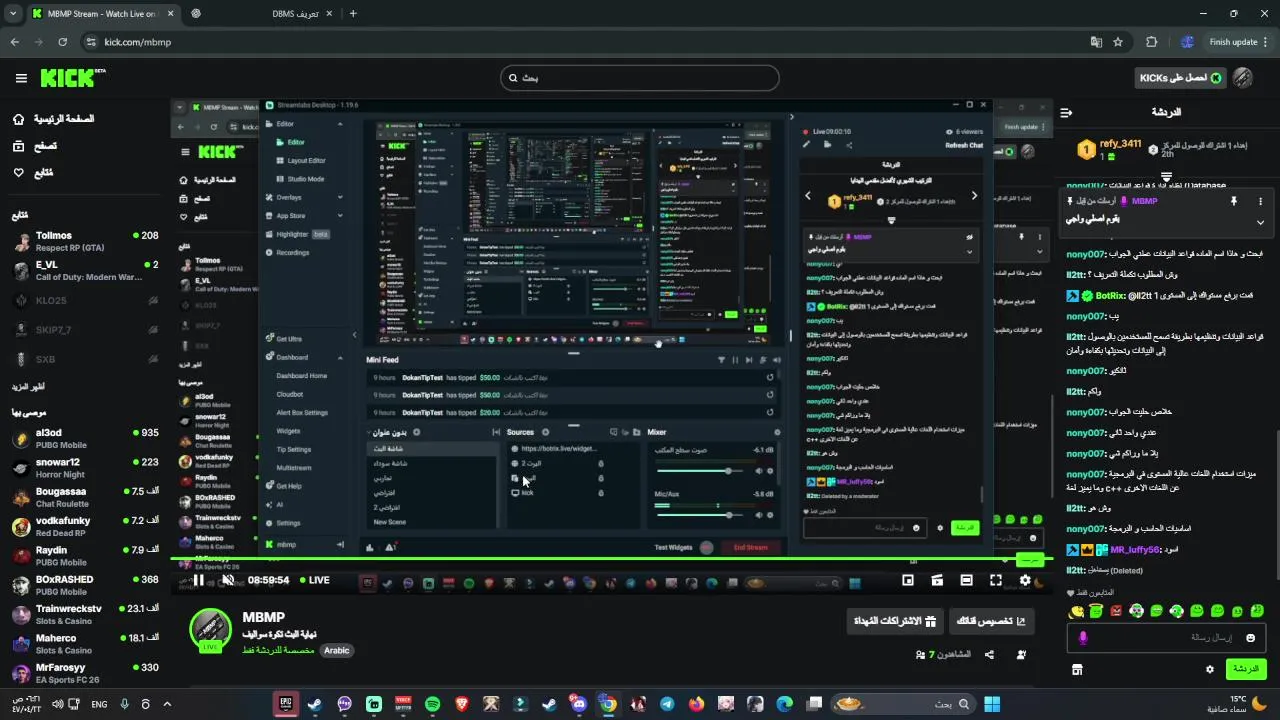
Task: Click the green stream progress bar
Action: pos(610,559)
